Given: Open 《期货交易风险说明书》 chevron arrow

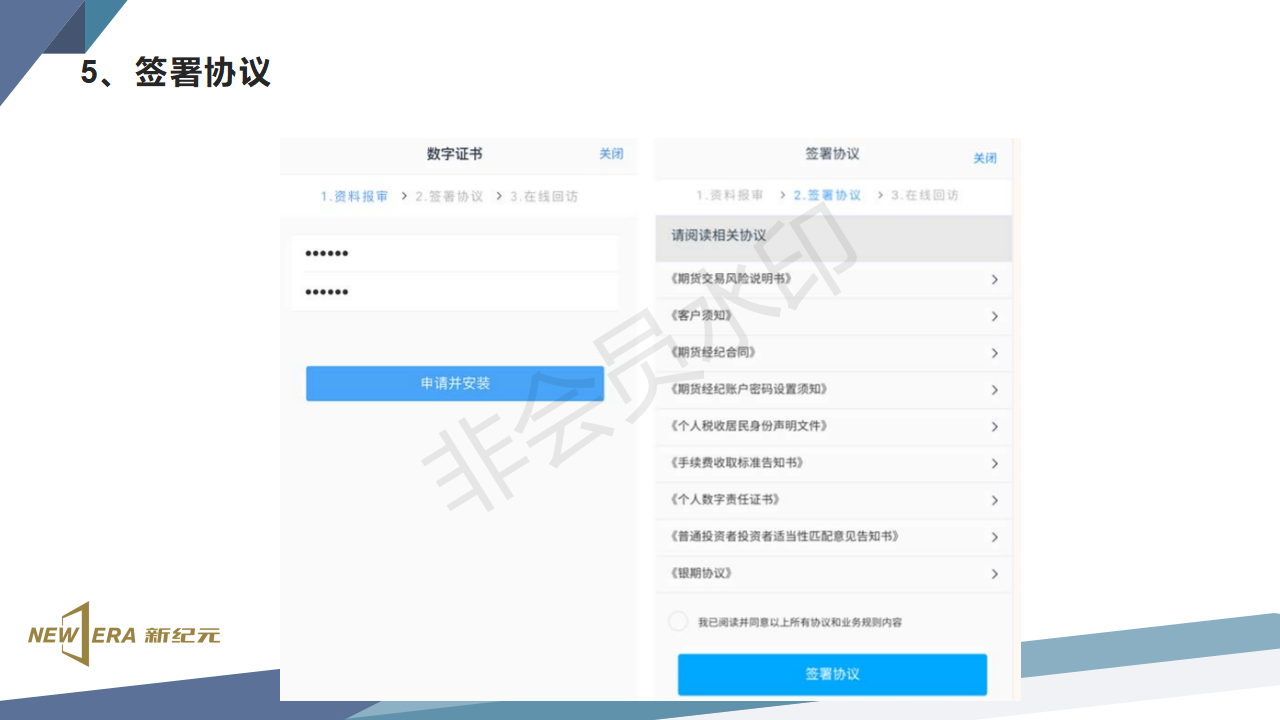Looking at the screenshot, I should click(994, 280).
